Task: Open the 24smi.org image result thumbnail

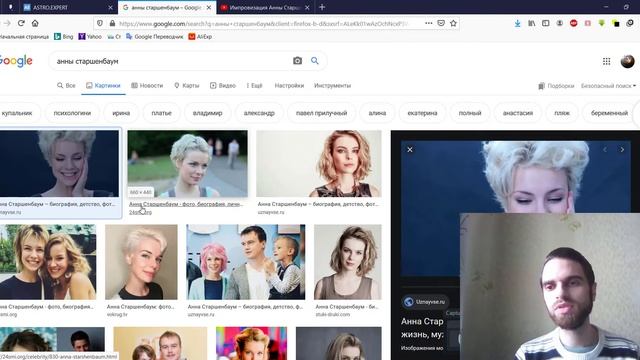Action: coord(187,164)
